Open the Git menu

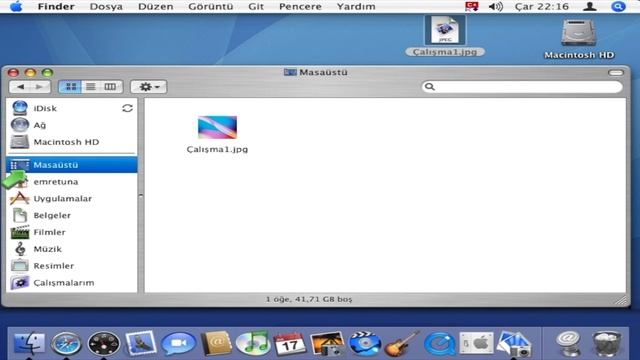click(x=256, y=7)
